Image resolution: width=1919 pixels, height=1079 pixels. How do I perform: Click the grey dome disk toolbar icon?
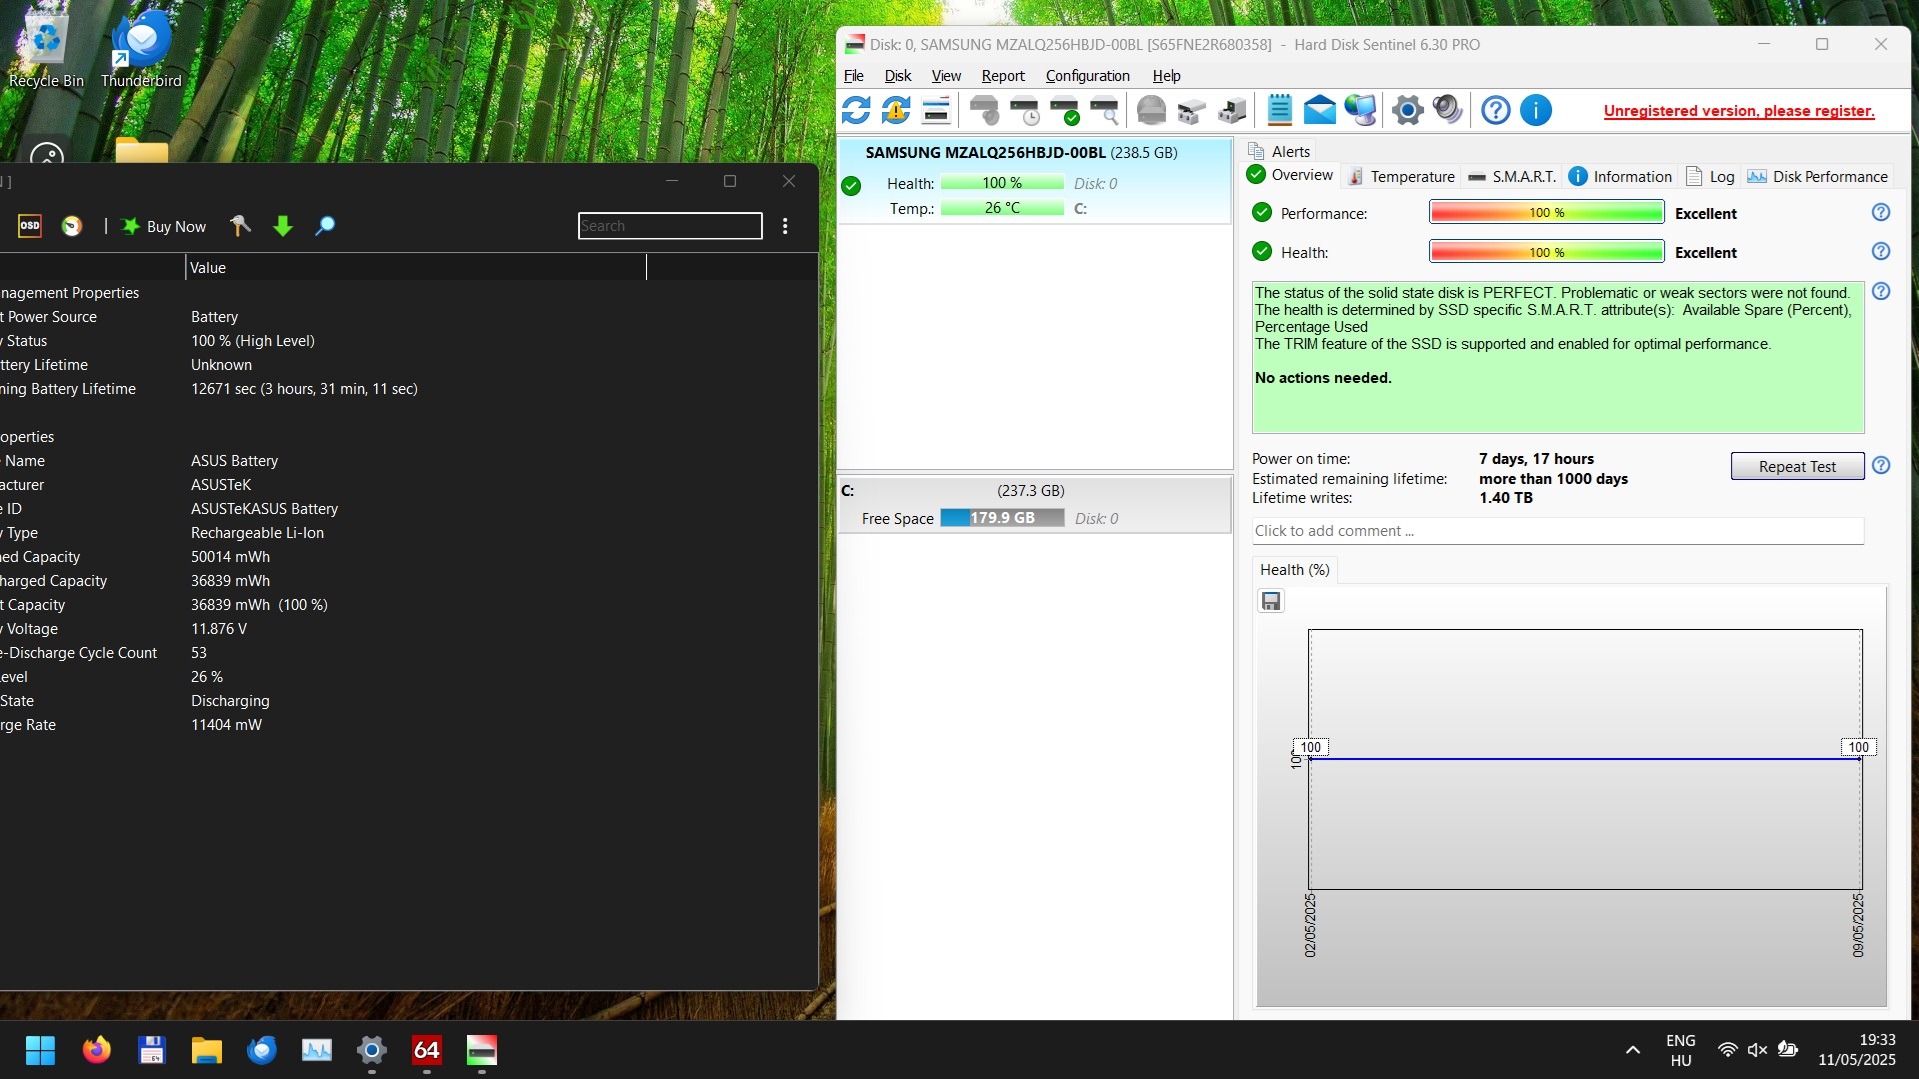(x=1152, y=110)
